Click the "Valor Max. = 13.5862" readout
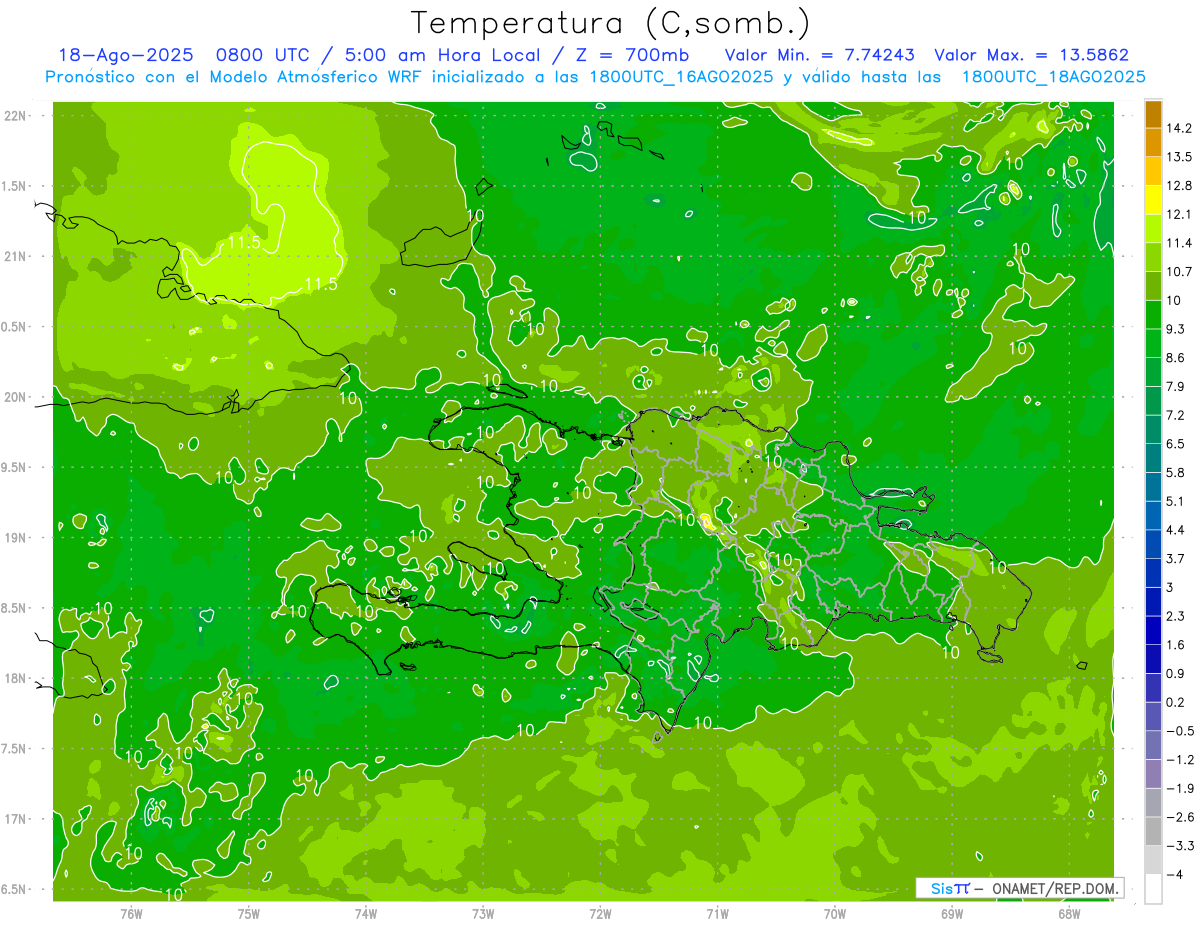Screen dimensions: 1200x927 1032,55
